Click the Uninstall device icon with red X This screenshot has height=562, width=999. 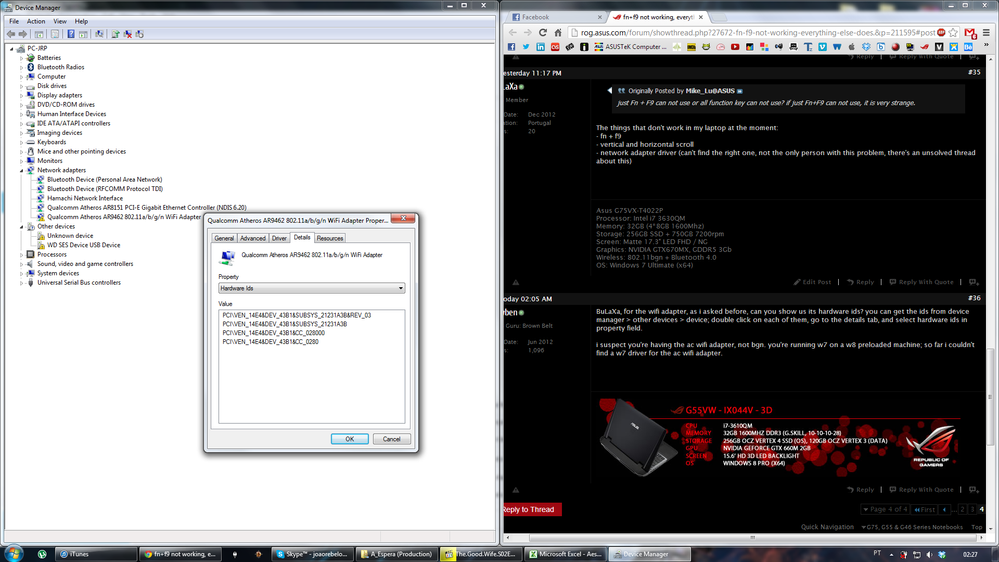pos(127,34)
